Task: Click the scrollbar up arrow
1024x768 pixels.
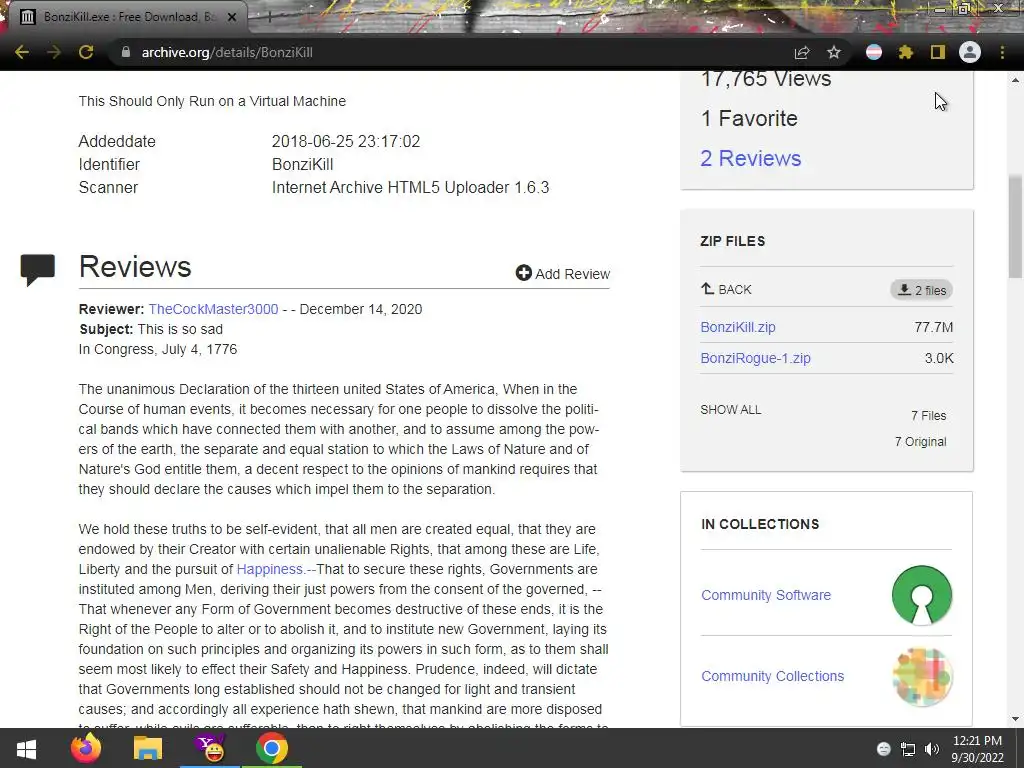Action: (1016, 80)
